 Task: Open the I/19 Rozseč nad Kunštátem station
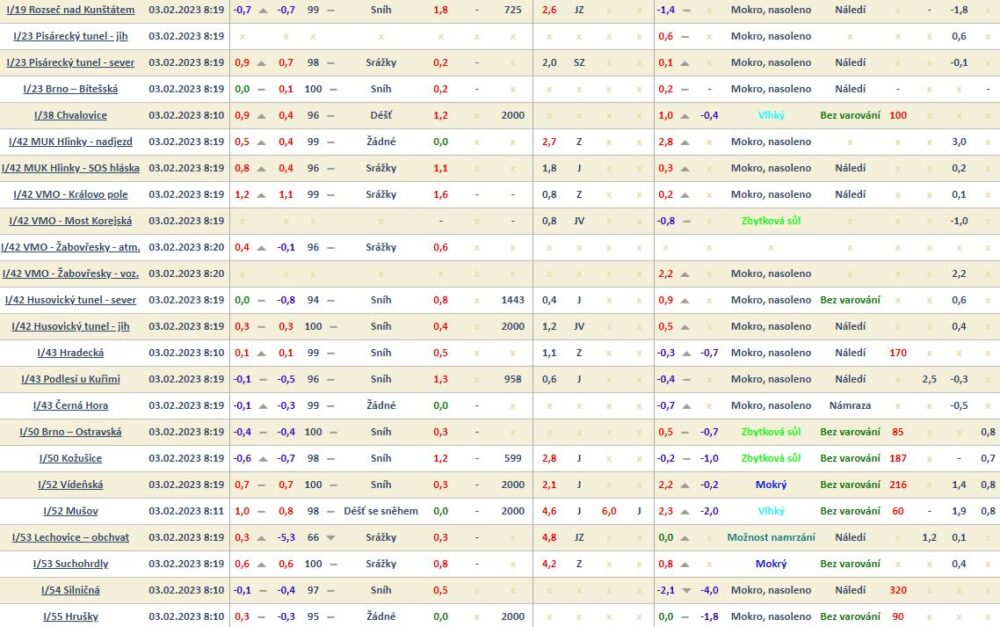point(71,10)
